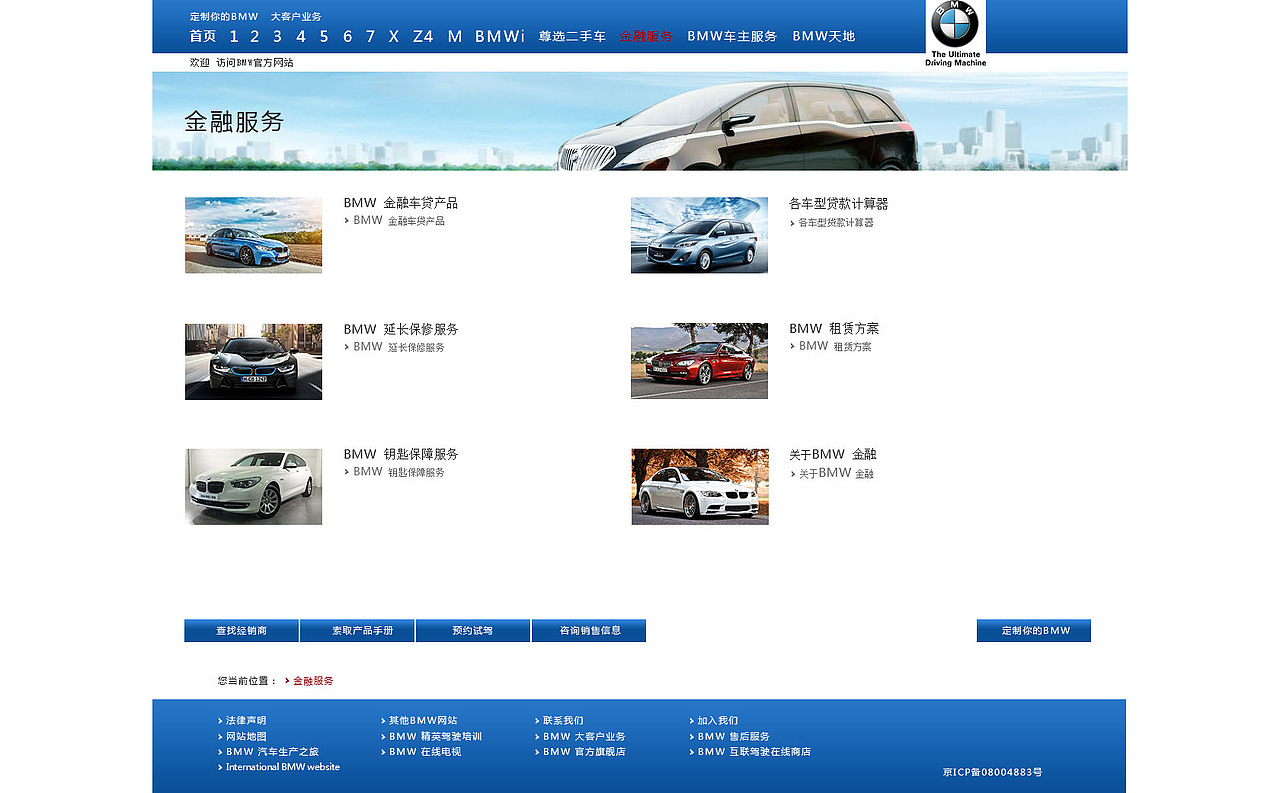Select the 5 series nav item

coord(324,36)
